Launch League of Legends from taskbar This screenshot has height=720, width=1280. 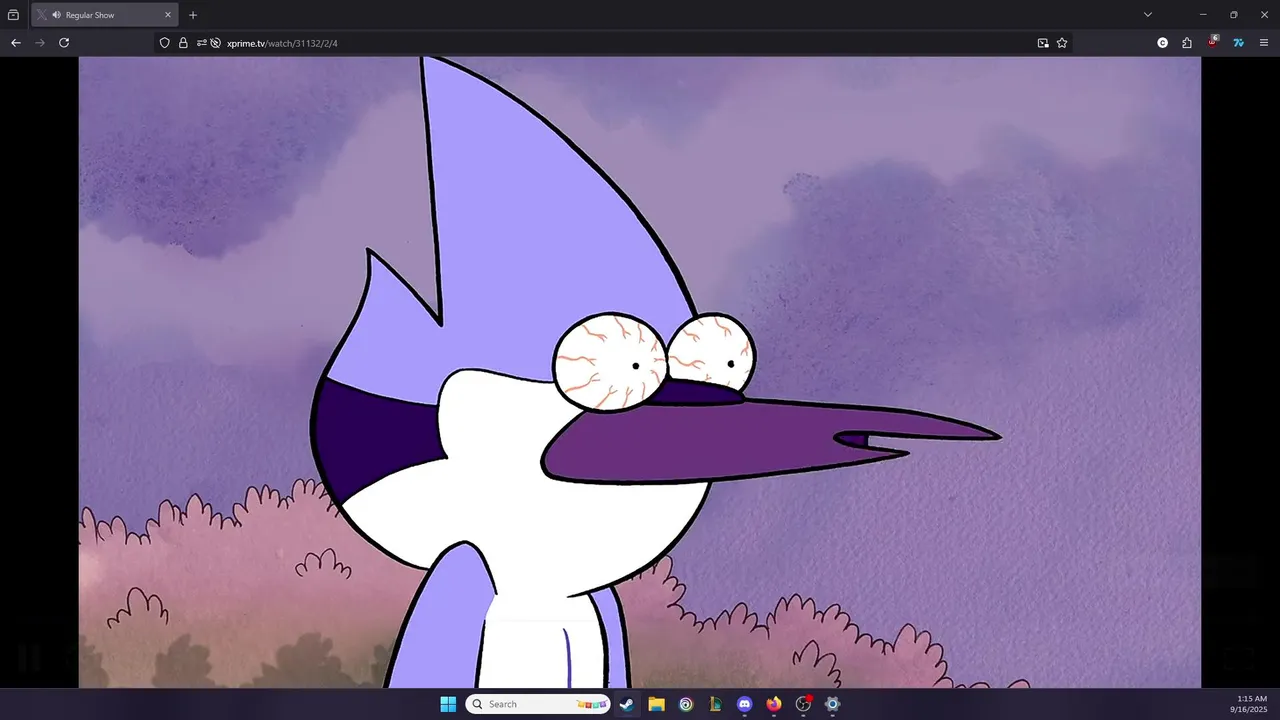coord(715,704)
